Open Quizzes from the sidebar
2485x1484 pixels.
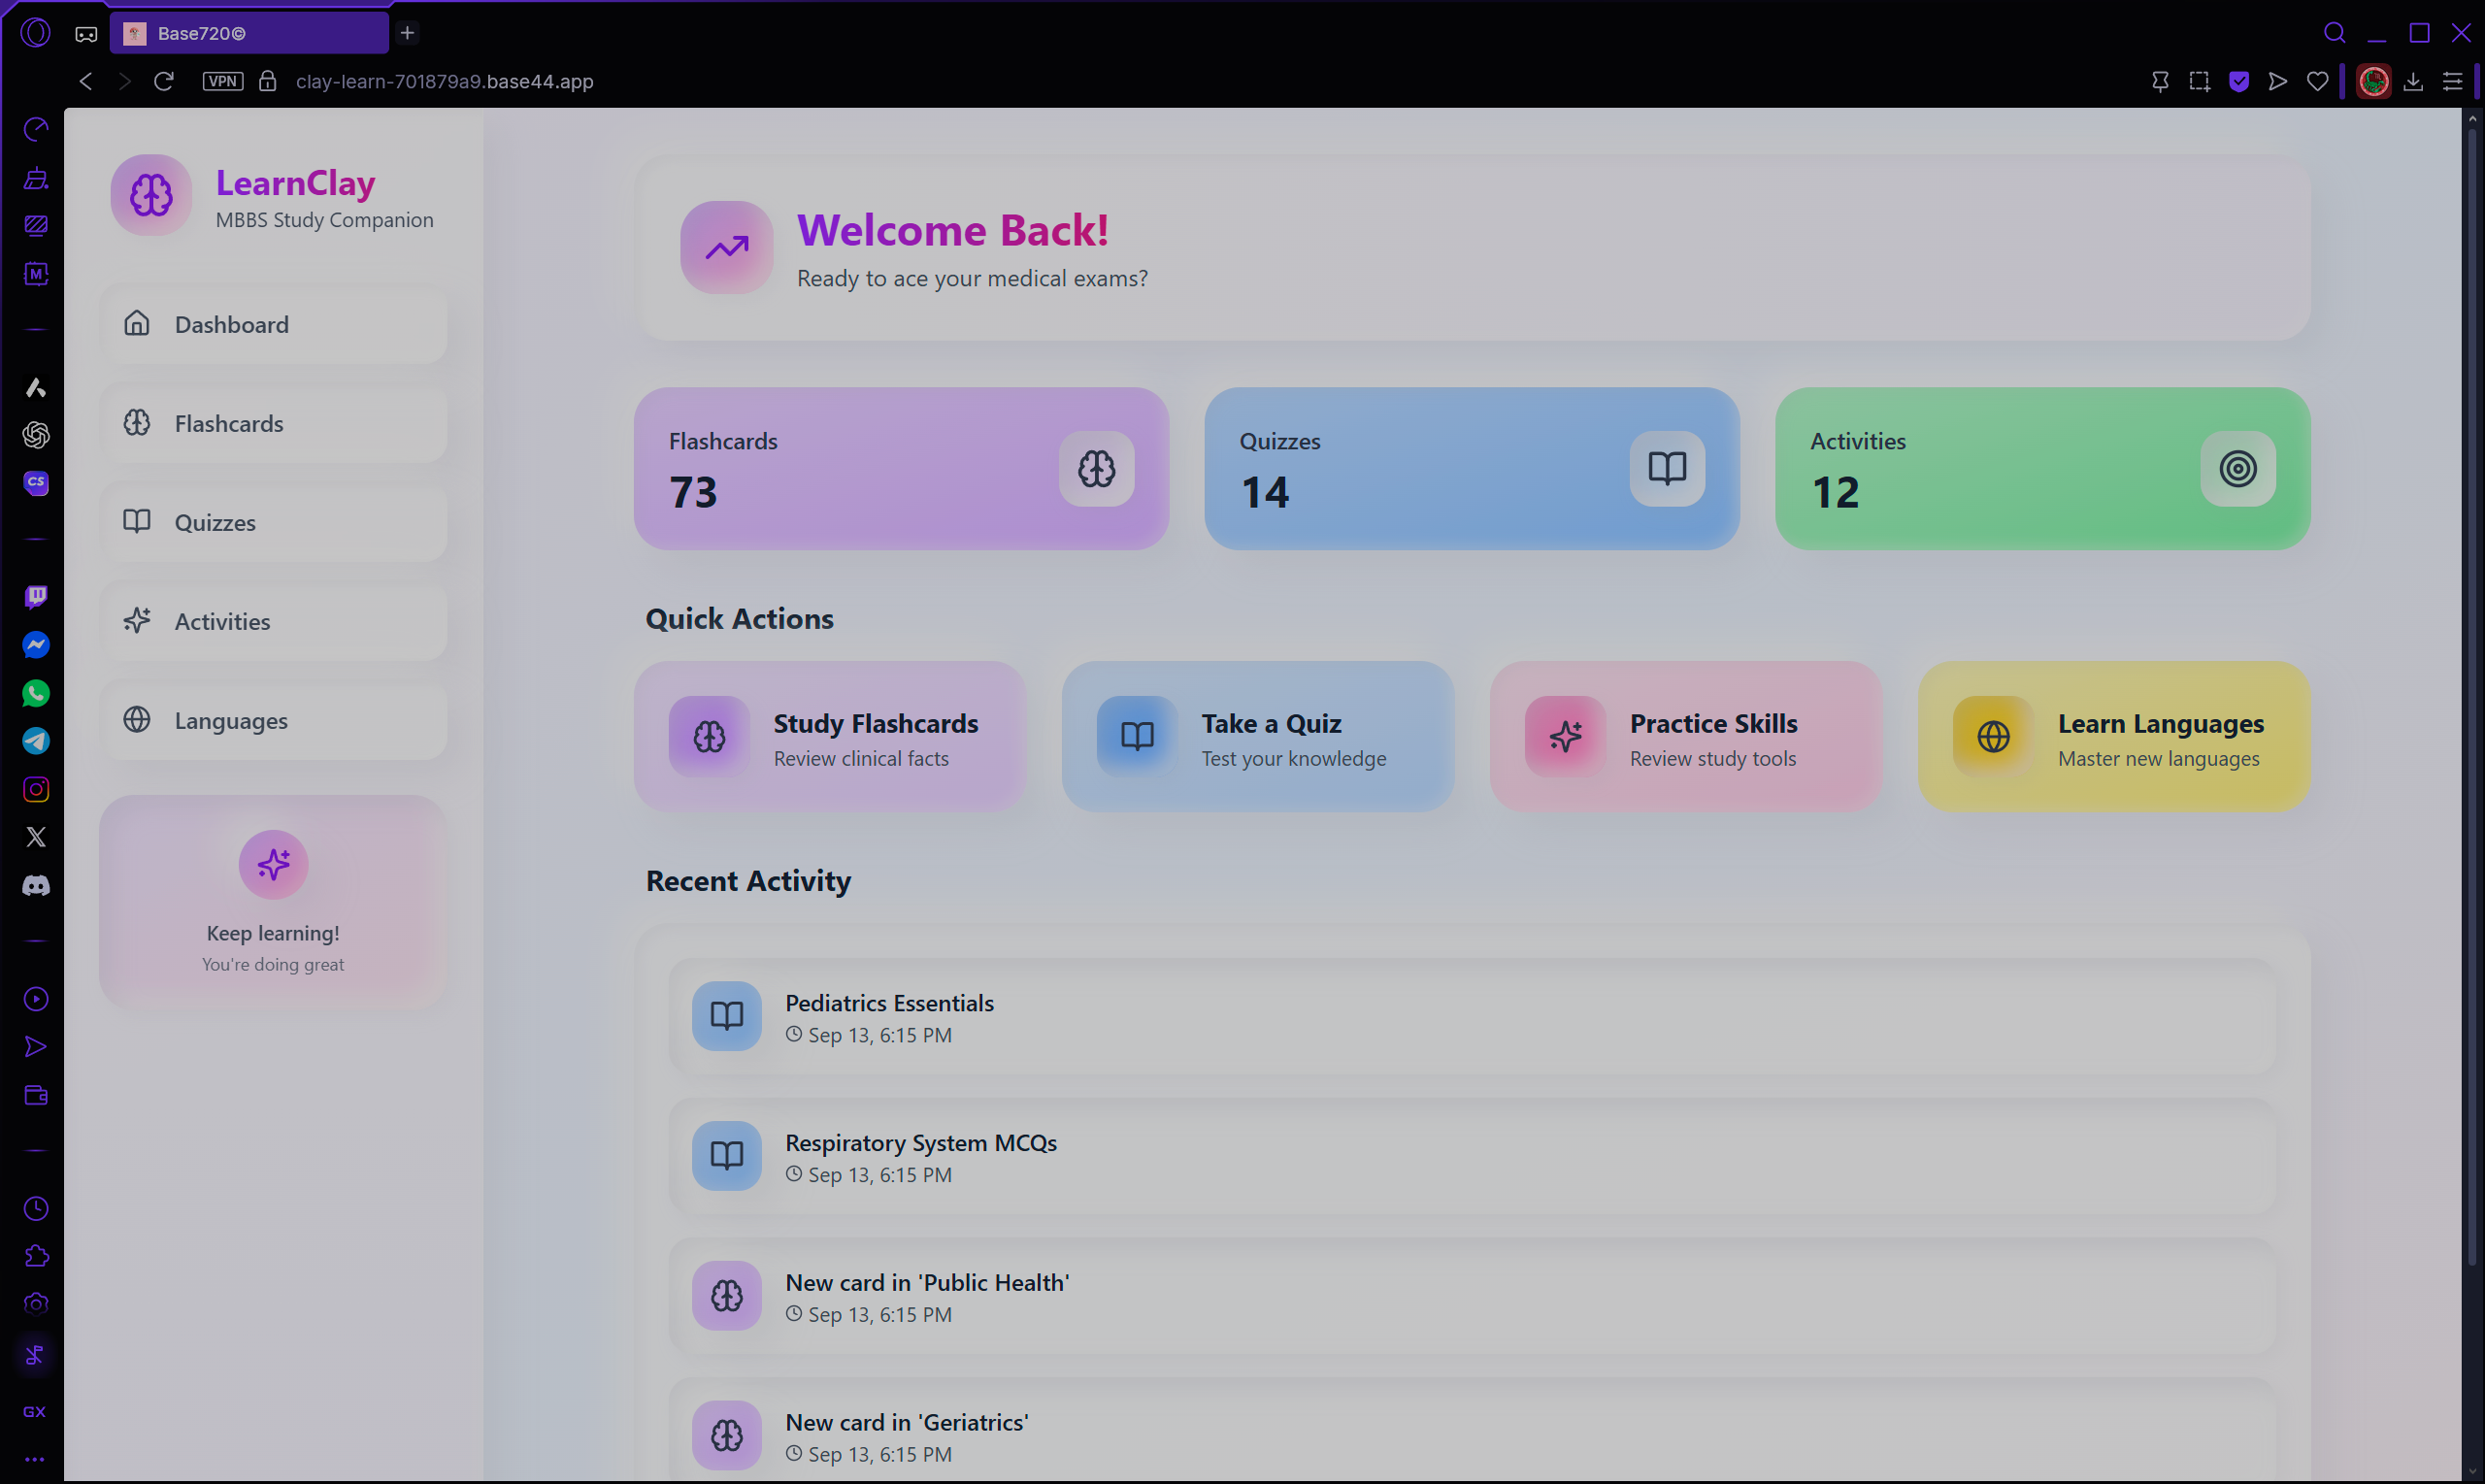click(x=273, y=522)
